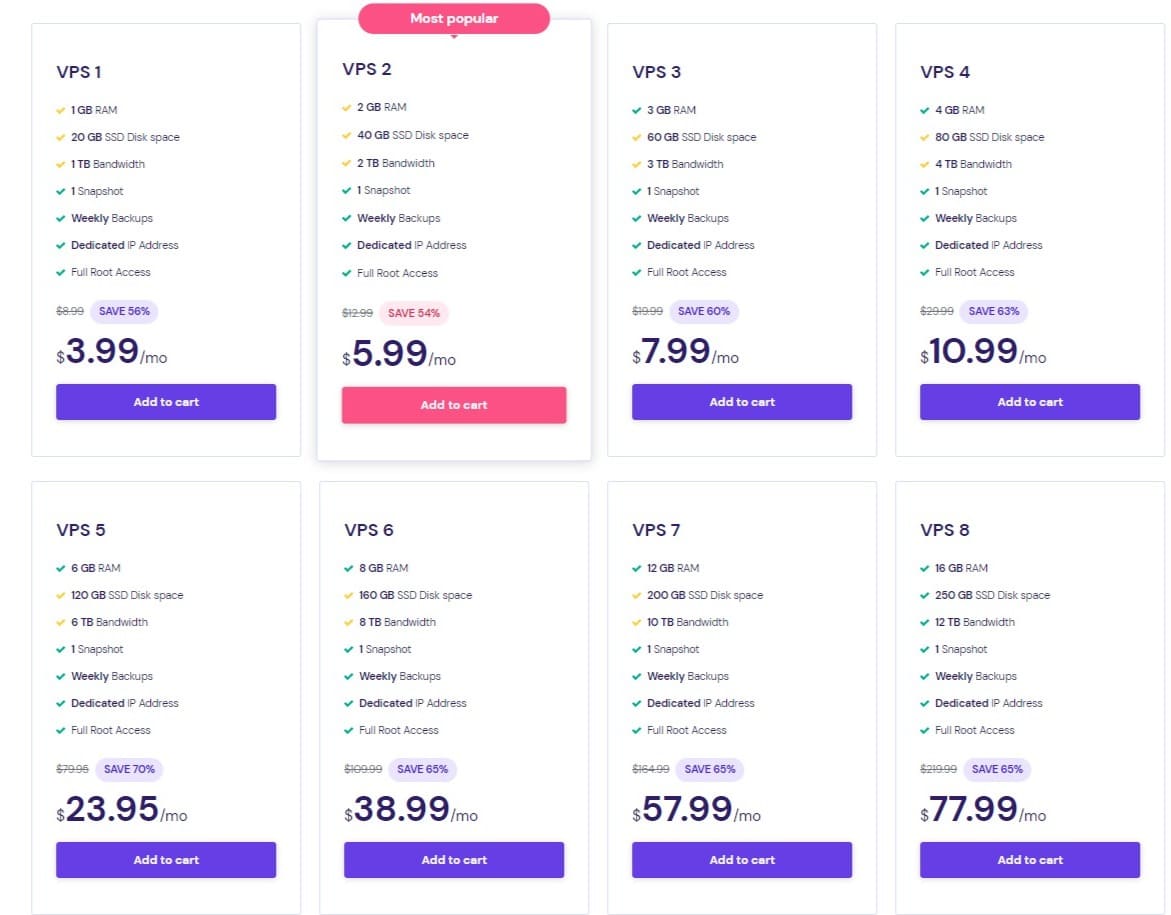Click the SAVE 63% badge on VPS 4

pyautogui.click(x=993, y=311)
